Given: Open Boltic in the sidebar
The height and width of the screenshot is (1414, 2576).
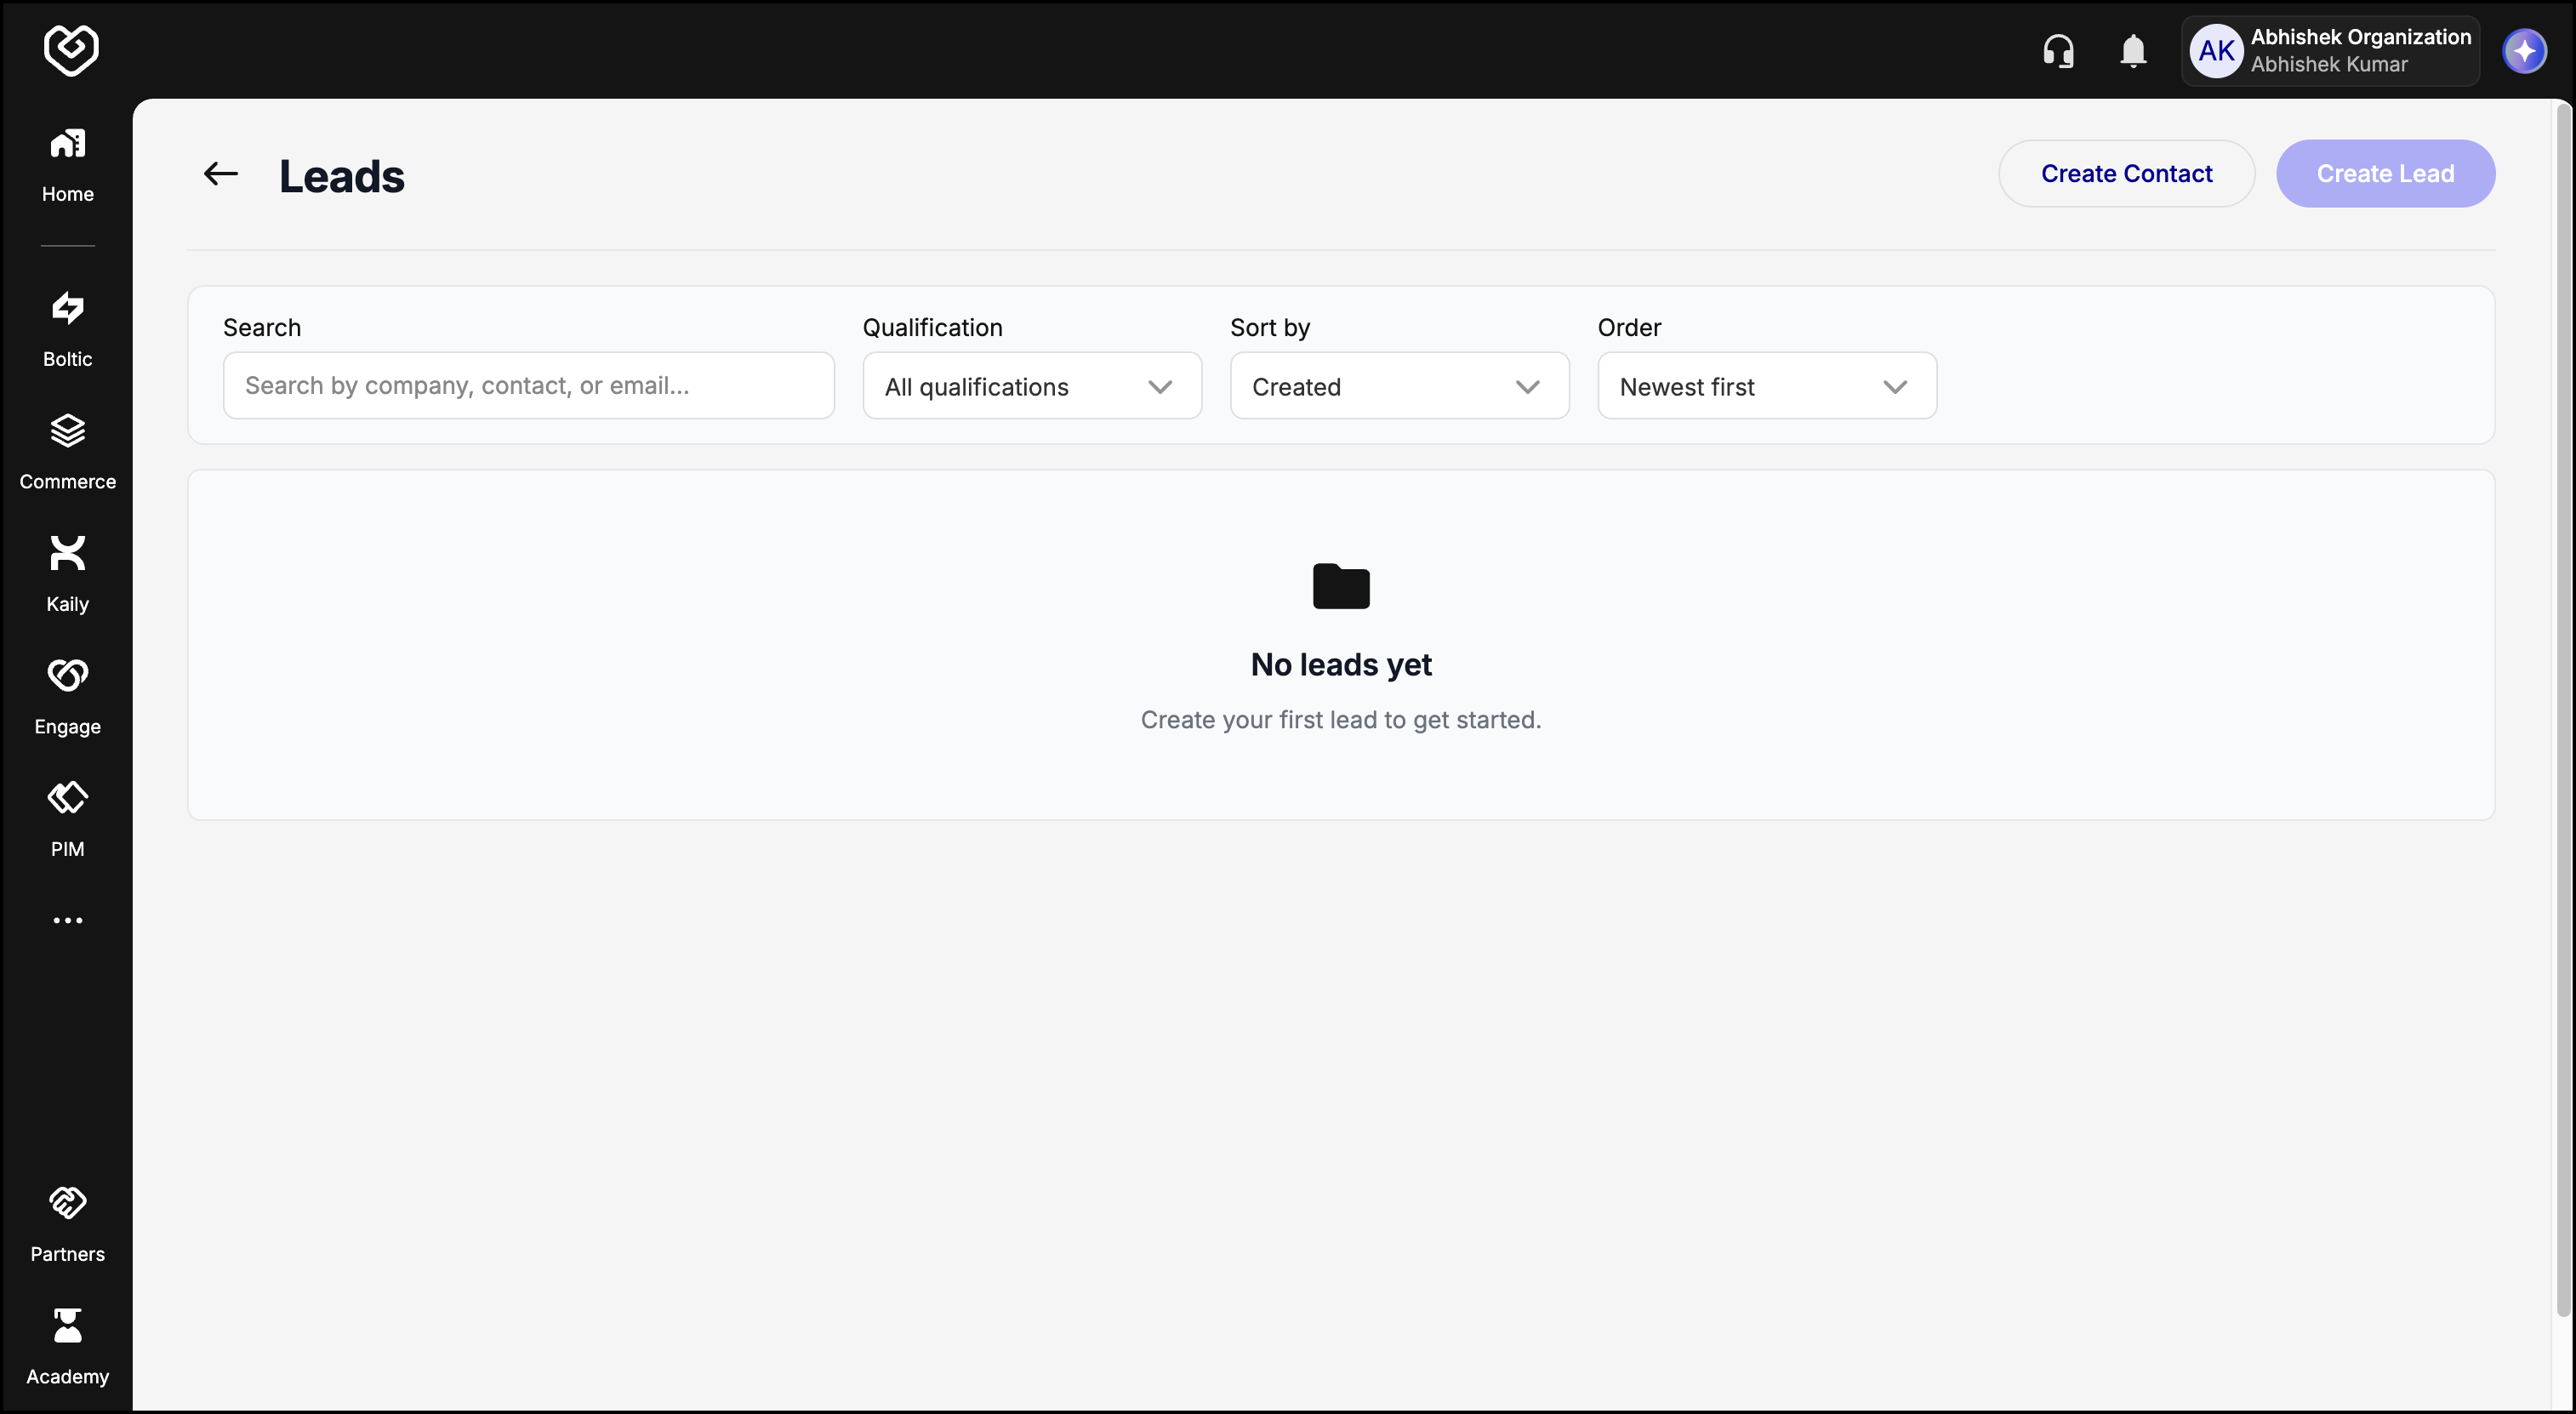Looking at the screenshot, I should click(67, 330).
